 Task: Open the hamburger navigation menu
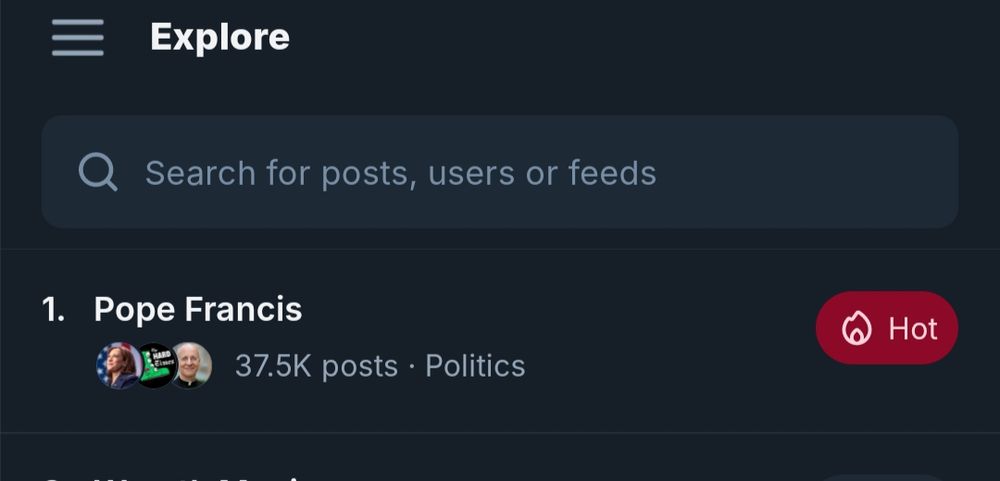(x=78, y=38)
